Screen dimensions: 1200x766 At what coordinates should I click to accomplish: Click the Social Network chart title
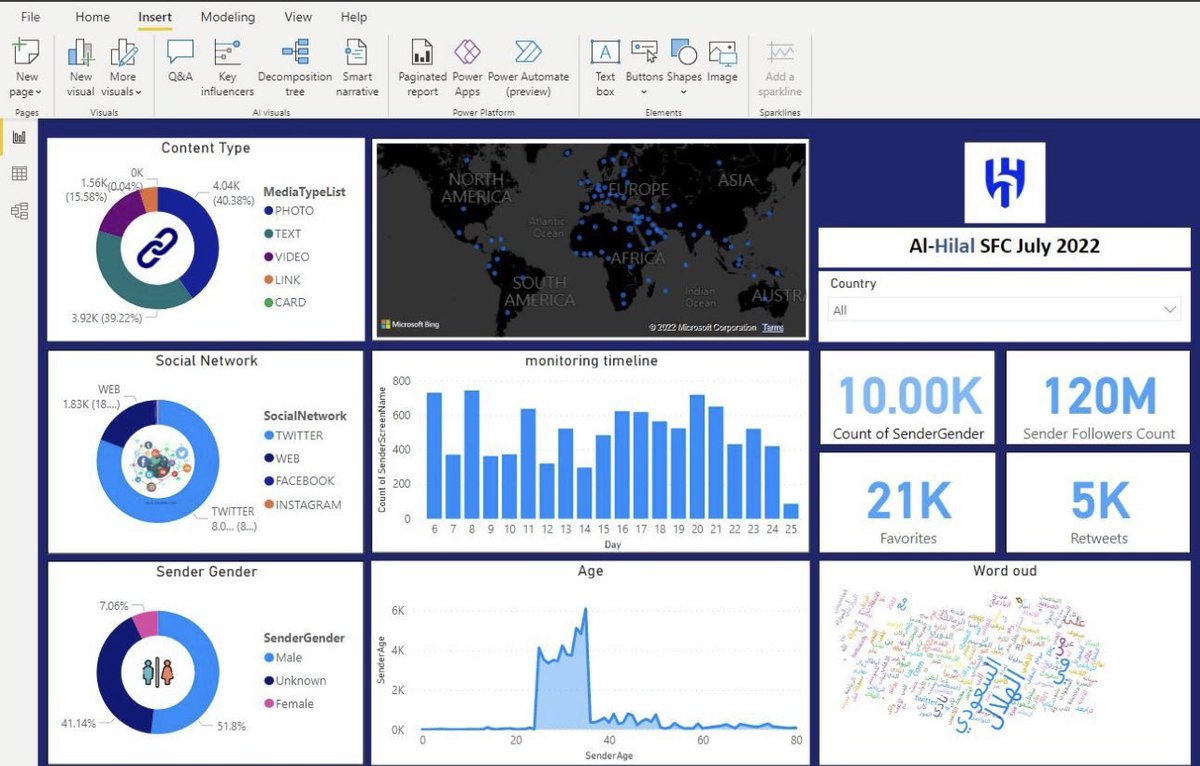(206, 361)
